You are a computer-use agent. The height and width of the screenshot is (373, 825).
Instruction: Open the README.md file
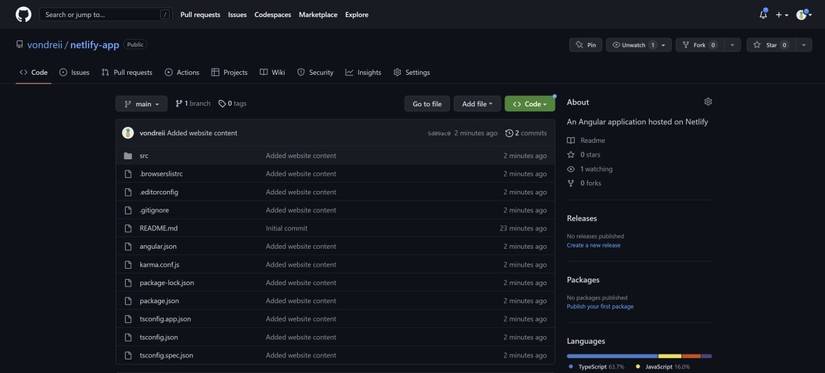158,228
